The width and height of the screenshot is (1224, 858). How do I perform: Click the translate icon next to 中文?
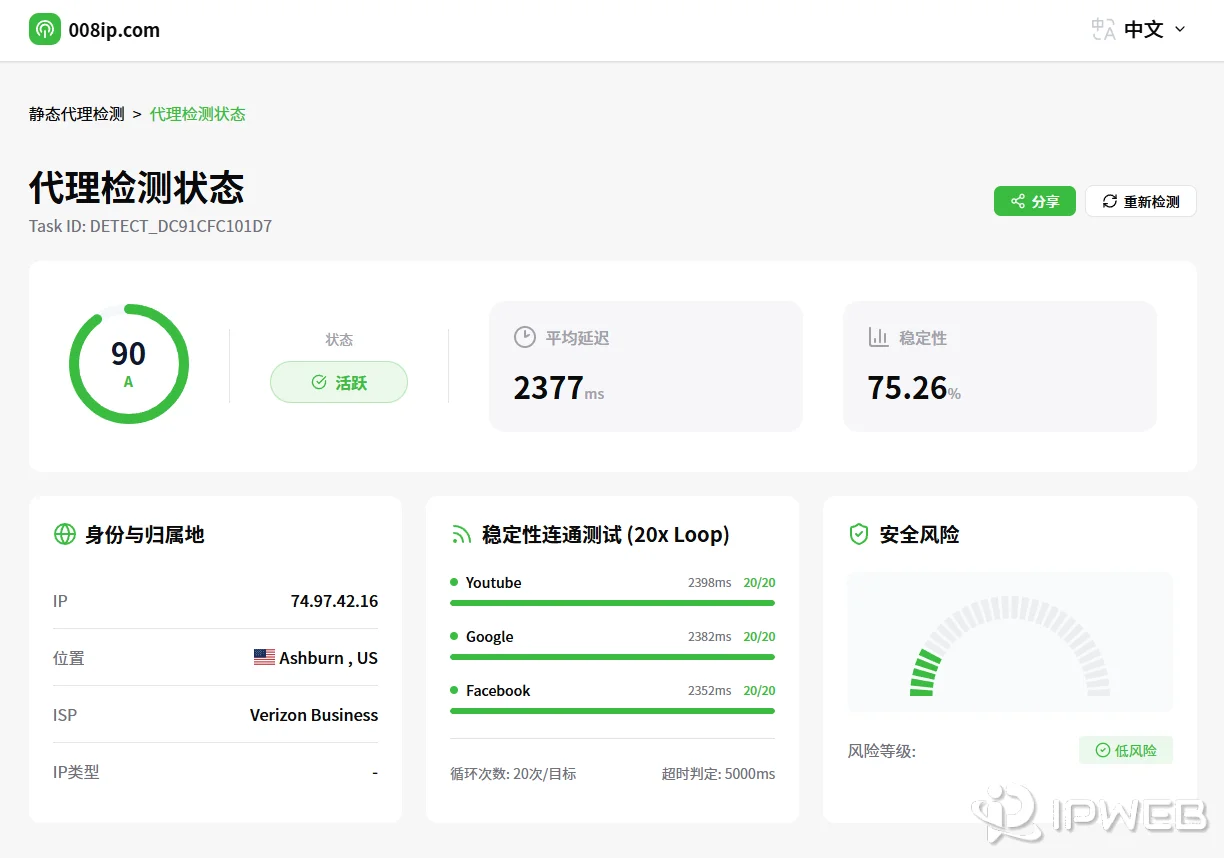(1101, 30)
